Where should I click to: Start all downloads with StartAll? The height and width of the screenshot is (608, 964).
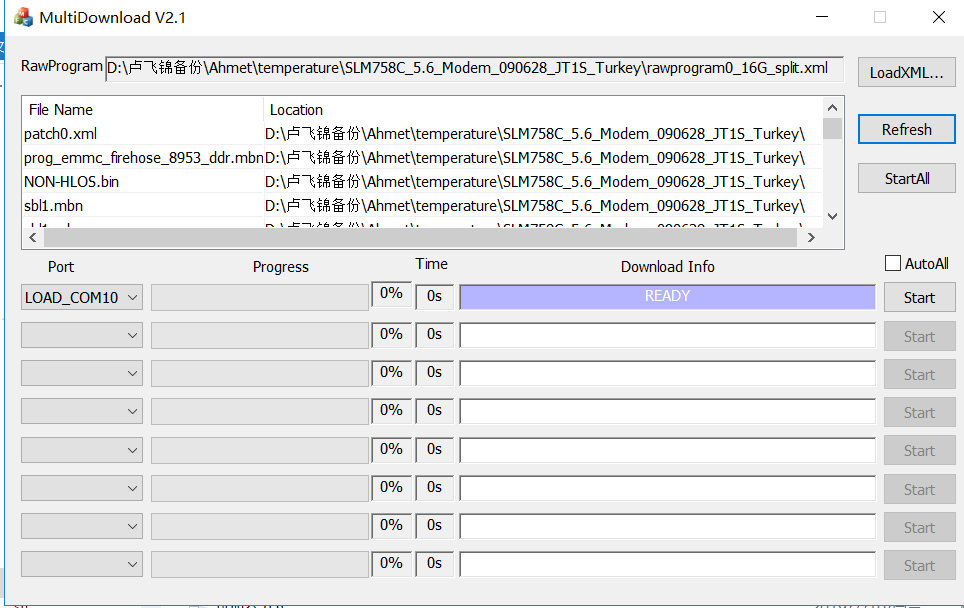[906, 178]
